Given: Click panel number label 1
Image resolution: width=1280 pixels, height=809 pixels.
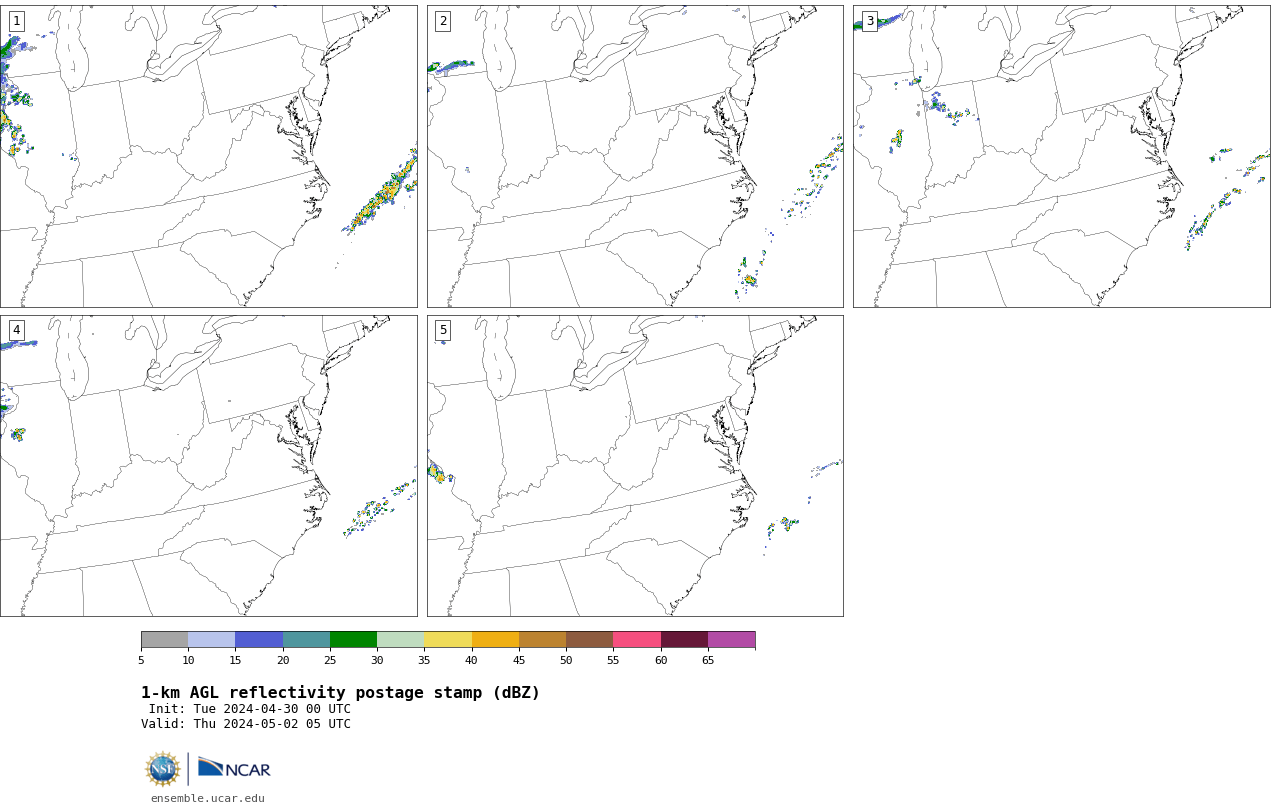Looking at the screenshot, I should [16, 21].
